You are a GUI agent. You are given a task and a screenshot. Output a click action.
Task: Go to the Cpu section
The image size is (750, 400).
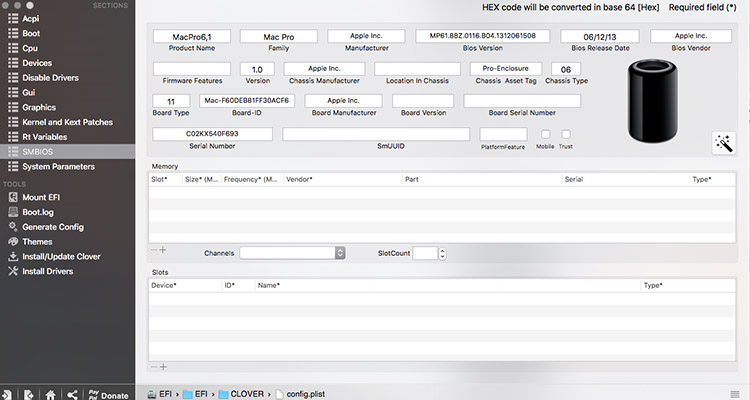[x=30, y=48]
